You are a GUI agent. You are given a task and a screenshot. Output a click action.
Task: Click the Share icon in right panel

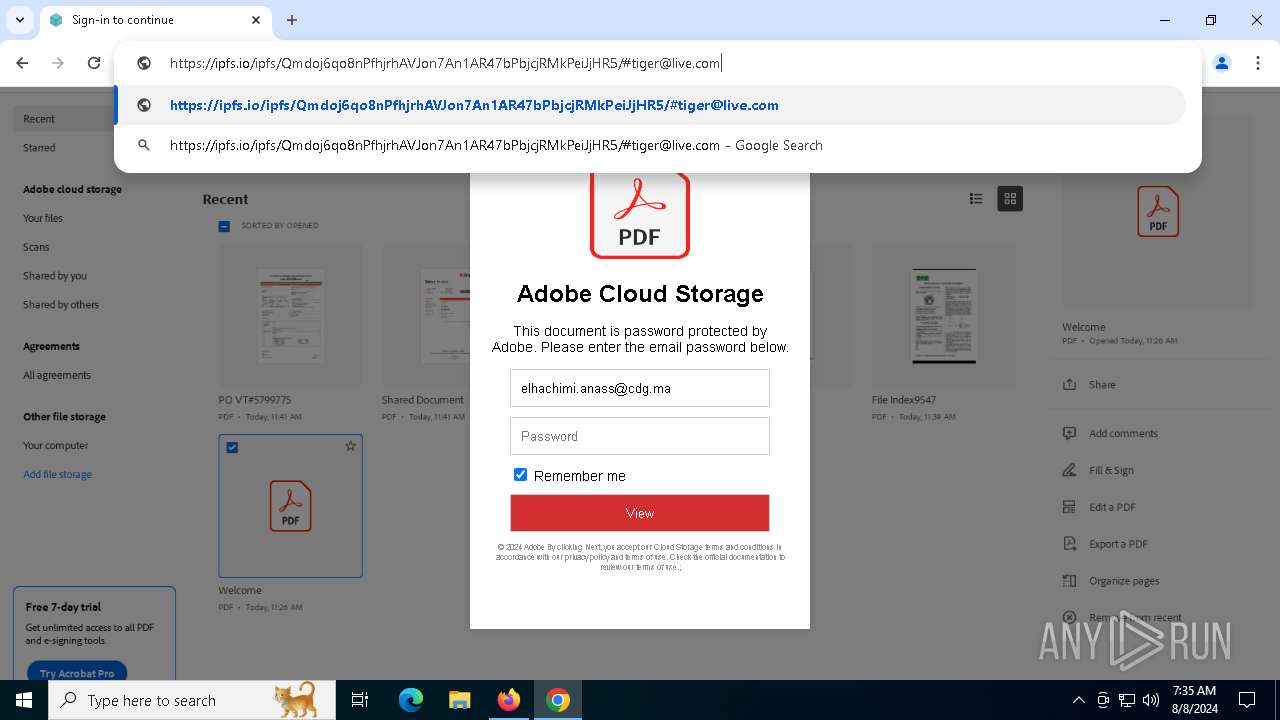pos(1069,385)
